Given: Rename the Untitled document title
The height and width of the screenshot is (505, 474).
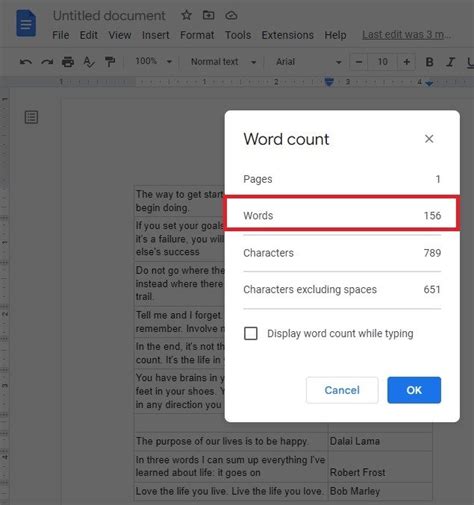Looking at the screenshot, I should tap(109, 16).
